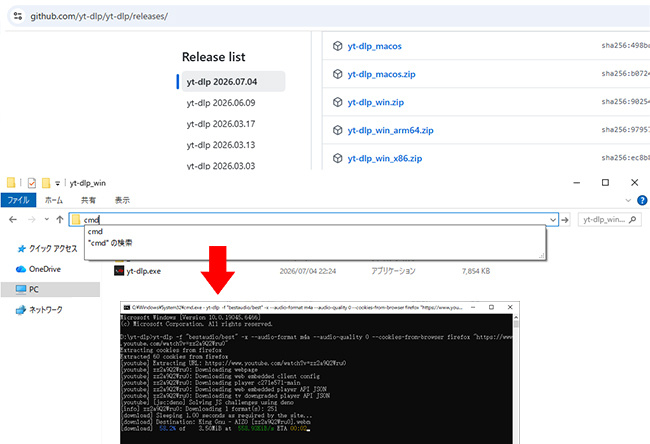Click the 2026/07/04 22:24 date cell
This screenshot has height=444, width=650.
tap(308, 271)
